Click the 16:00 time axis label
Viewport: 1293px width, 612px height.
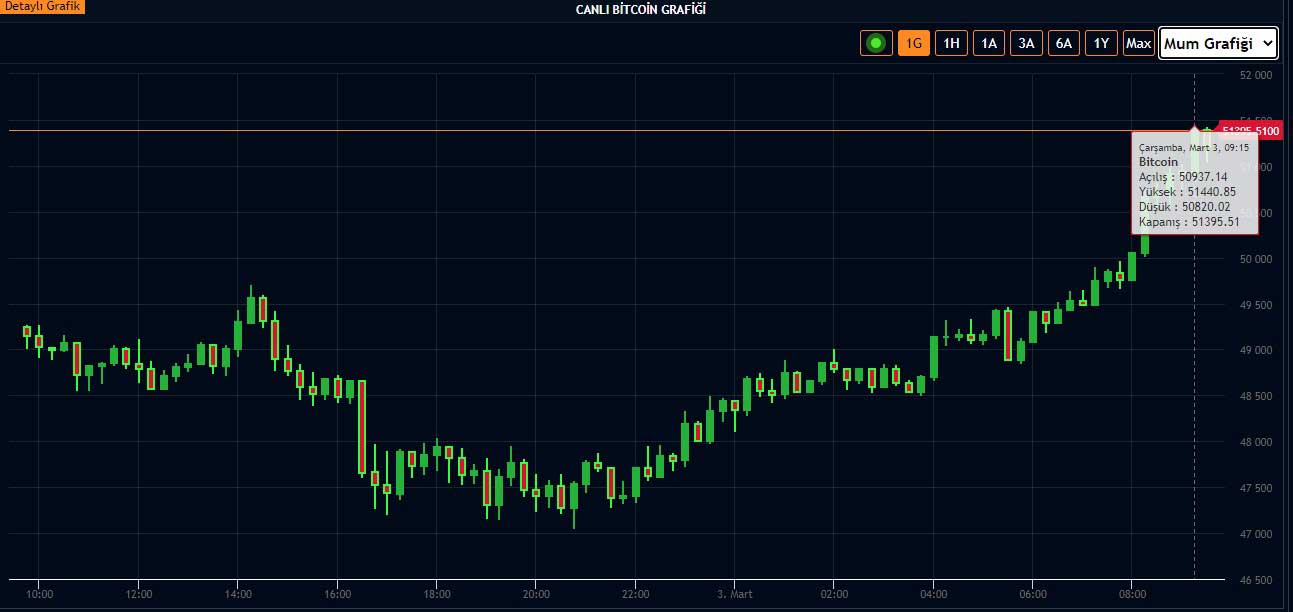pos(338,594)
